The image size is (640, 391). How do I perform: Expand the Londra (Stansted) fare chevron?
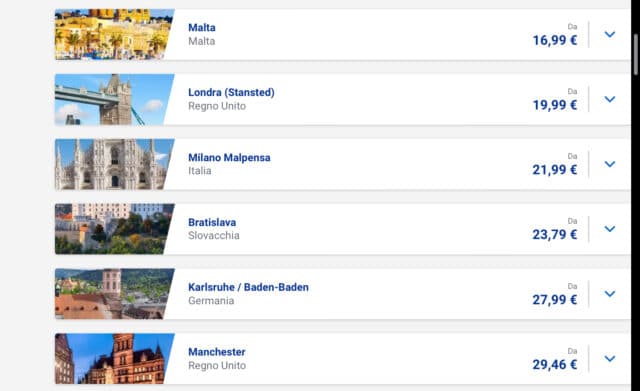(609, 99)
